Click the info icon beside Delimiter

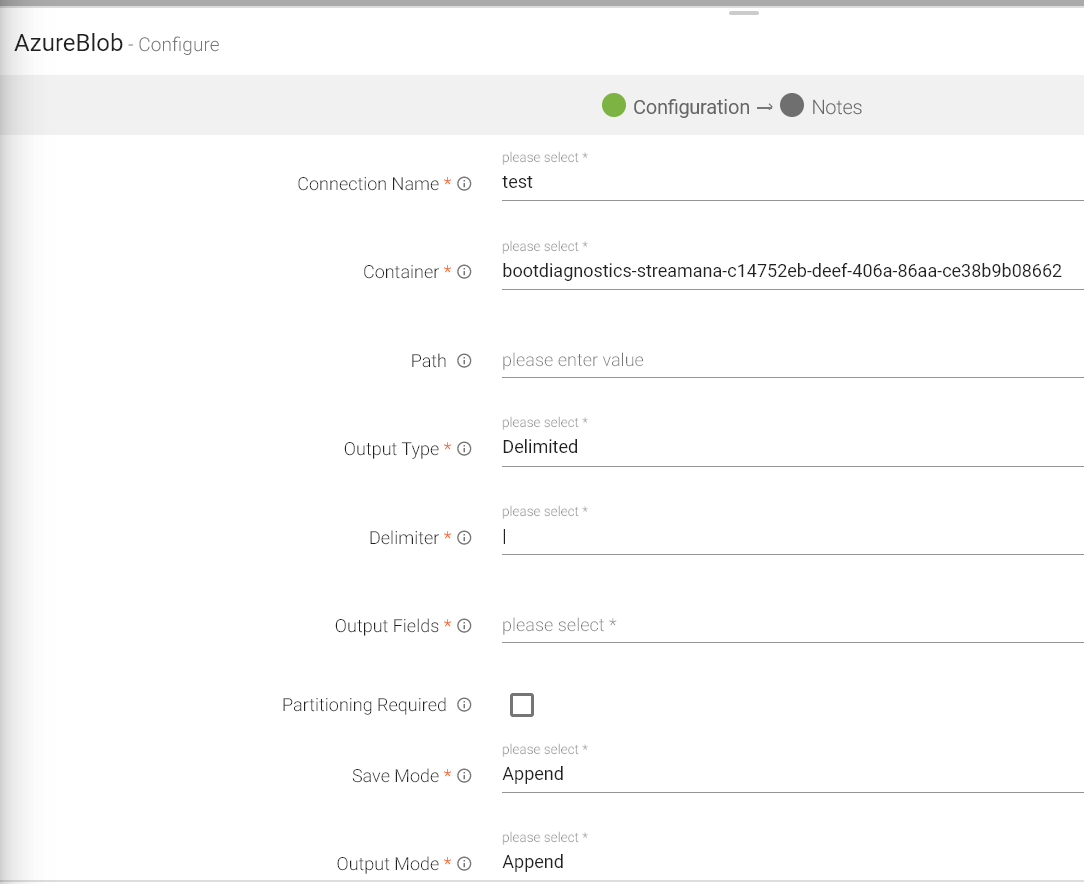click(x=464, y=538)
